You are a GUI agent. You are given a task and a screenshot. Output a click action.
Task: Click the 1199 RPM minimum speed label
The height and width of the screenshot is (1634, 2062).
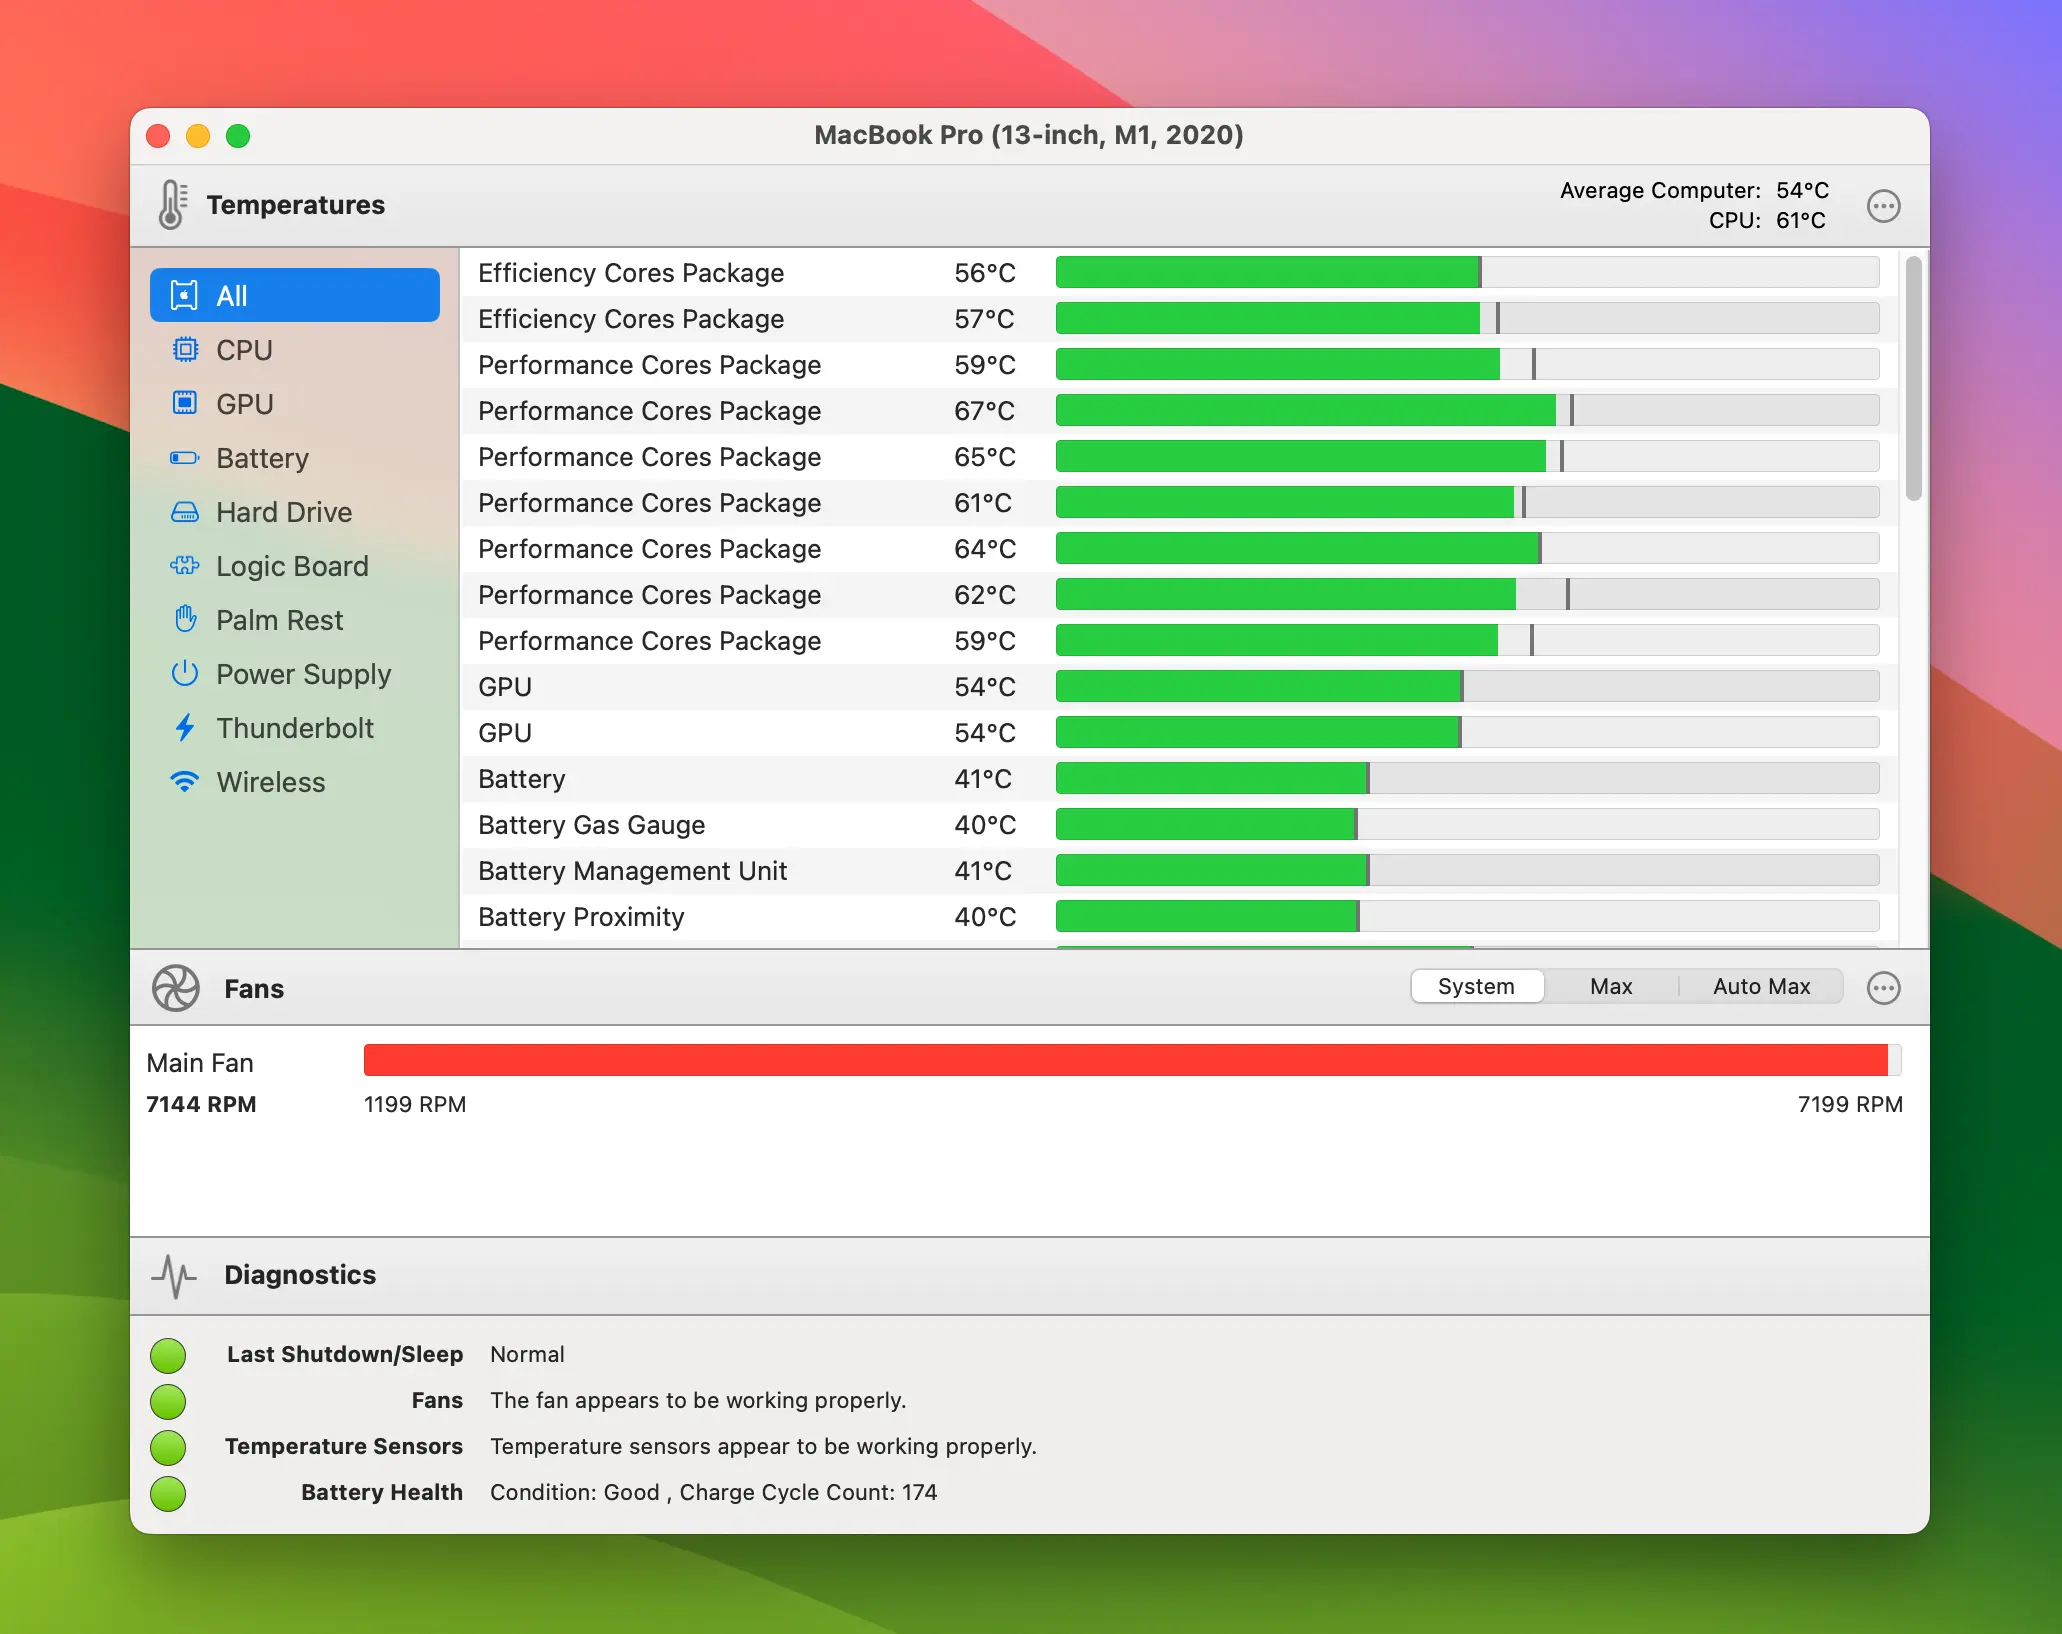pyautogui.click(x=415, y=1104)
